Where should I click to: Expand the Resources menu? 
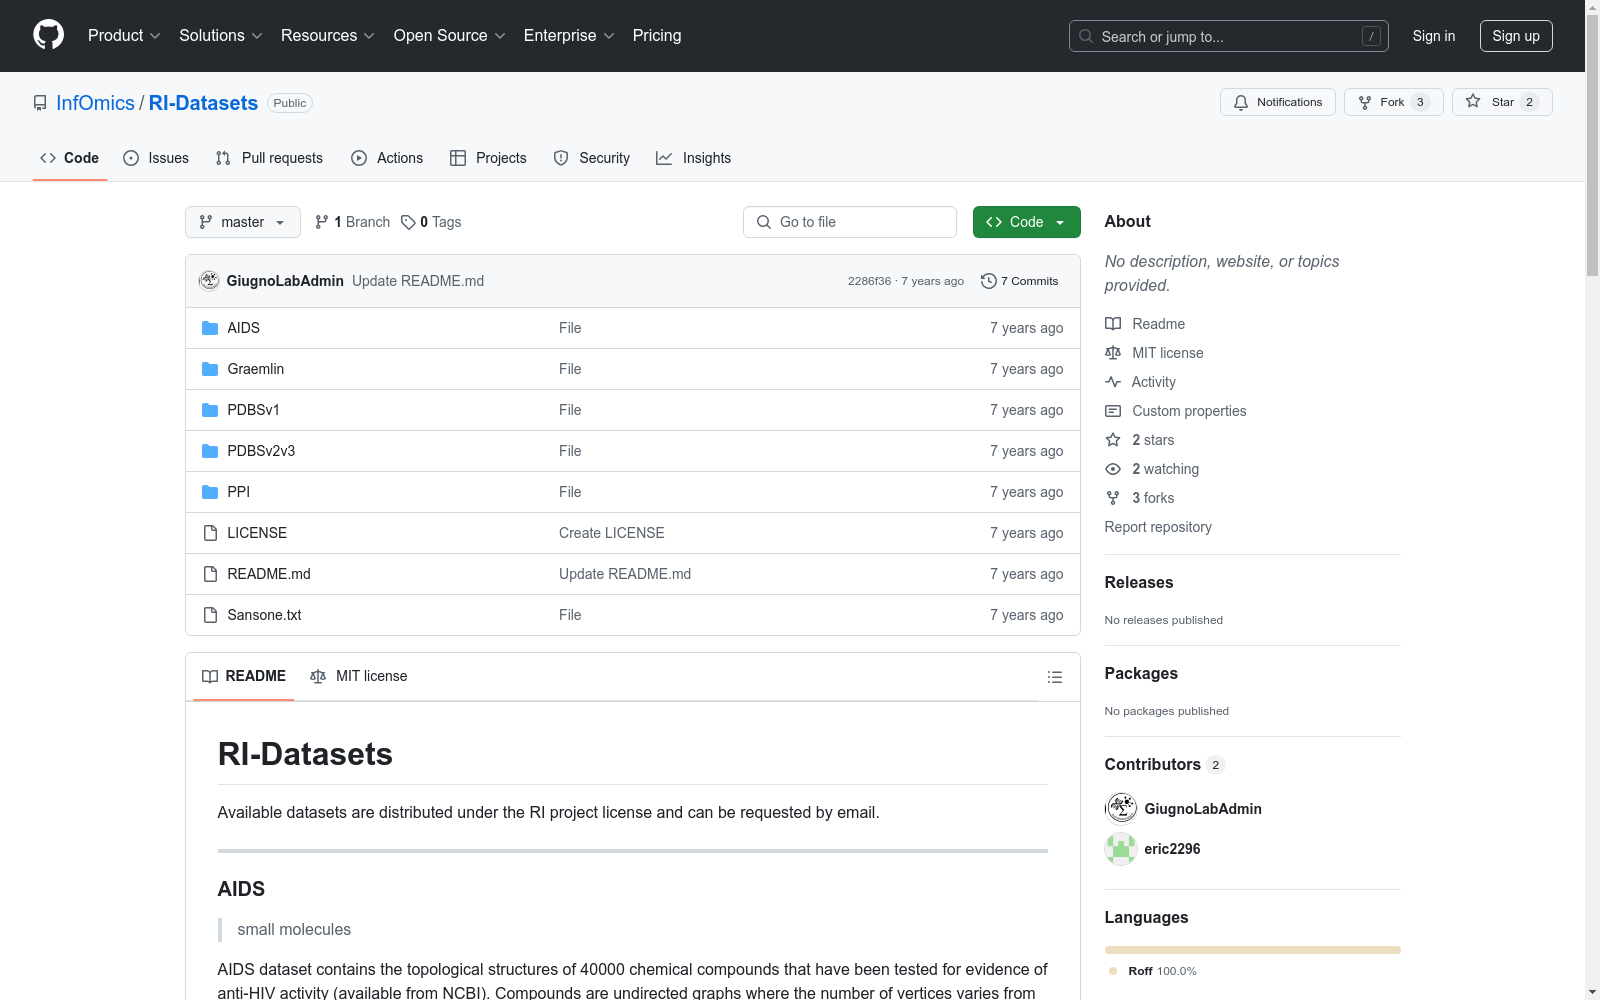point(328,36)
